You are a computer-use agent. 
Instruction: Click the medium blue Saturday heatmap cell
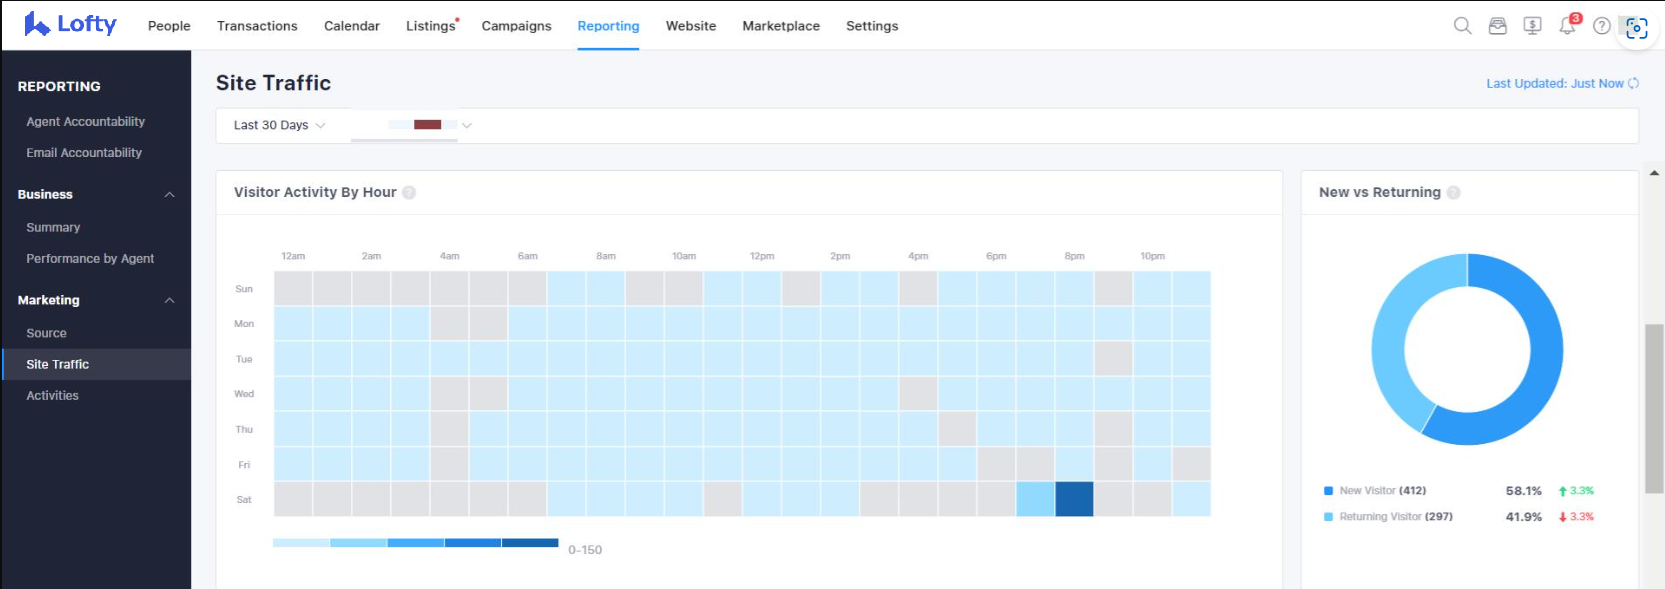point(1035,499)
